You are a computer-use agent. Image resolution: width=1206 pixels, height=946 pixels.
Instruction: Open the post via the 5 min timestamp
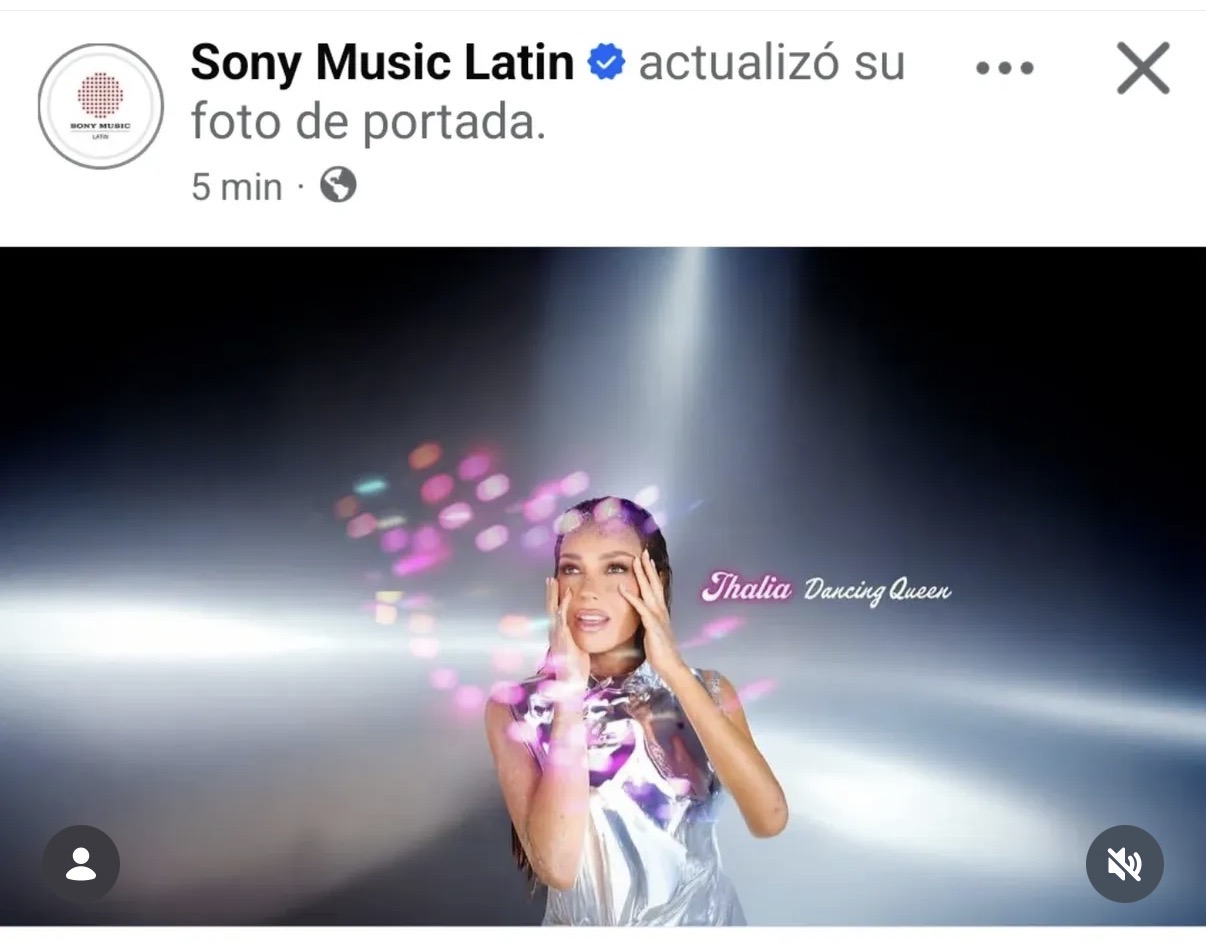click(237, 186)
